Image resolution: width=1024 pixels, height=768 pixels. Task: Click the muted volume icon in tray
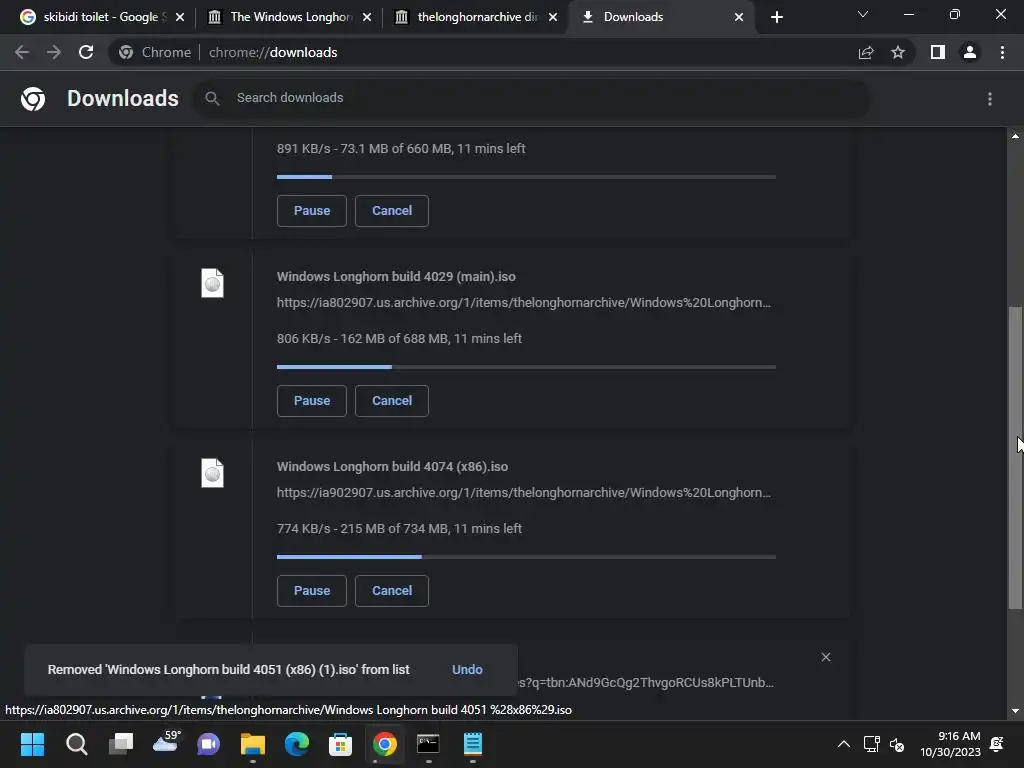point(897,744)
